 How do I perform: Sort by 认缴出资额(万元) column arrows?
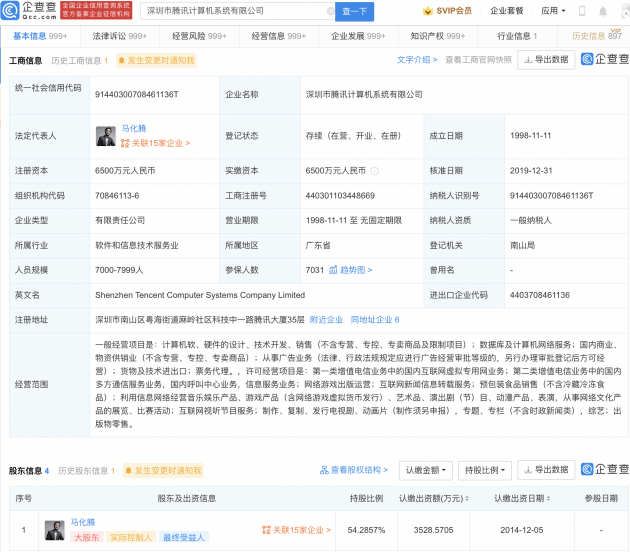467,499
